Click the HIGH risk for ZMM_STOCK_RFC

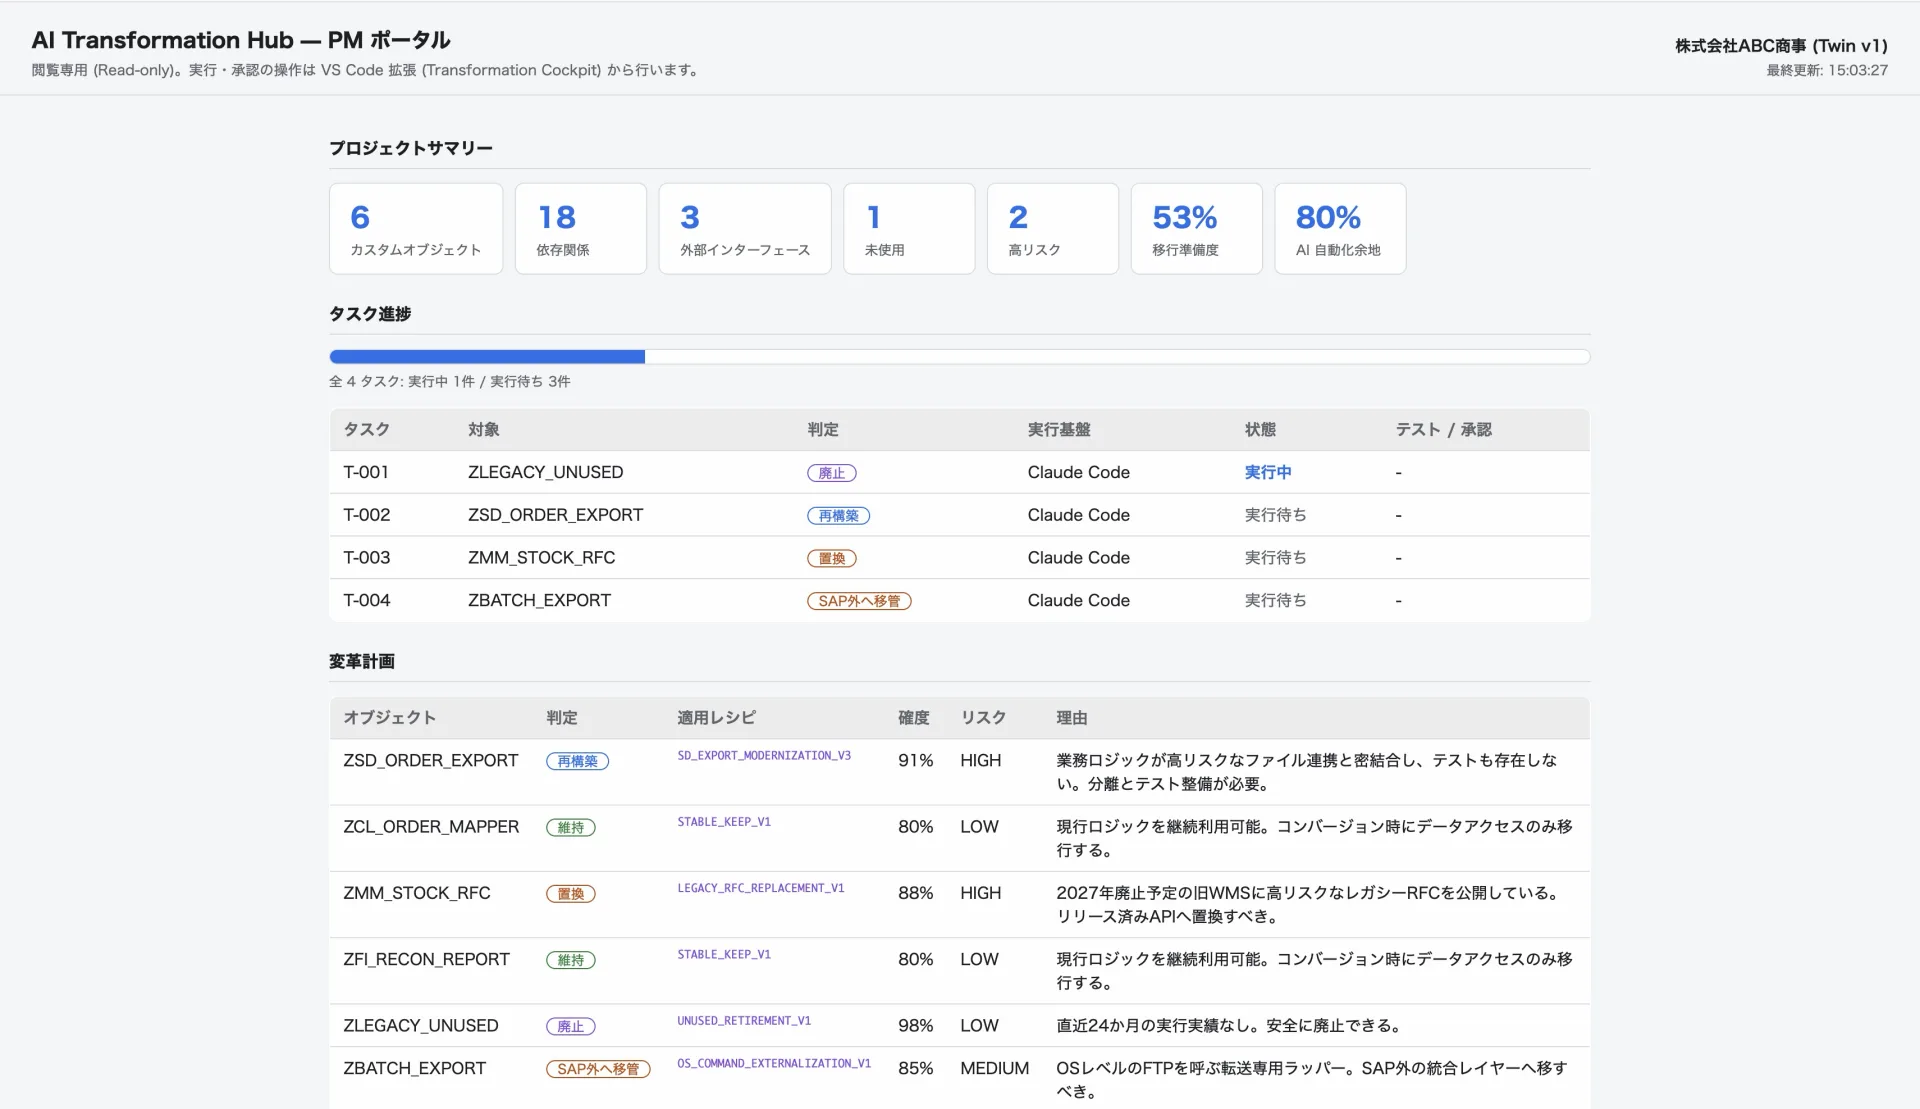(980, 893)
